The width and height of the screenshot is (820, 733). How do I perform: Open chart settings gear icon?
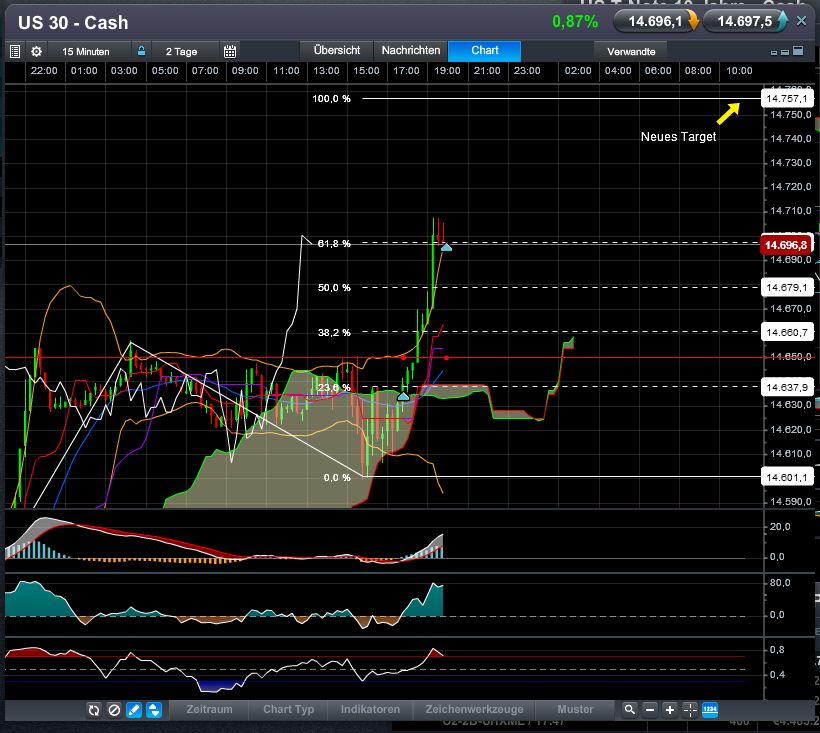[x=36, y=51]
